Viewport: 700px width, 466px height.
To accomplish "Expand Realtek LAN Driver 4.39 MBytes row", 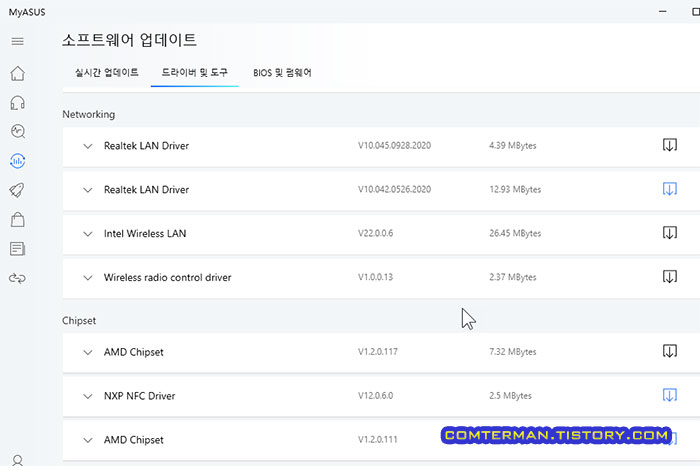I will pos(88,146).
